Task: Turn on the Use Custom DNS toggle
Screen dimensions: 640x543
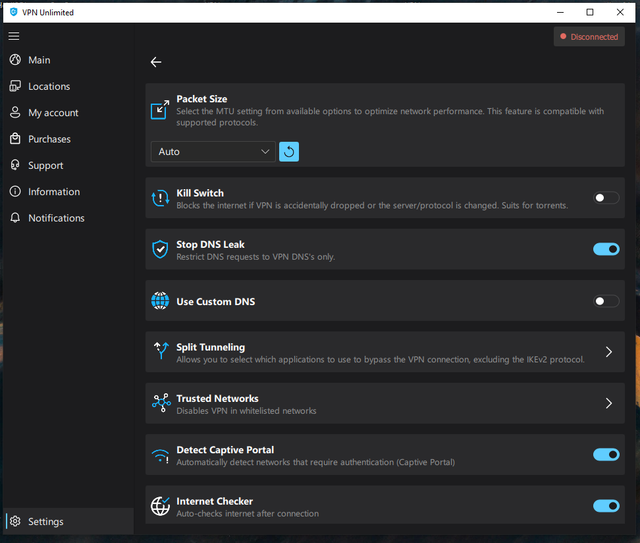Action: (606, 301)
